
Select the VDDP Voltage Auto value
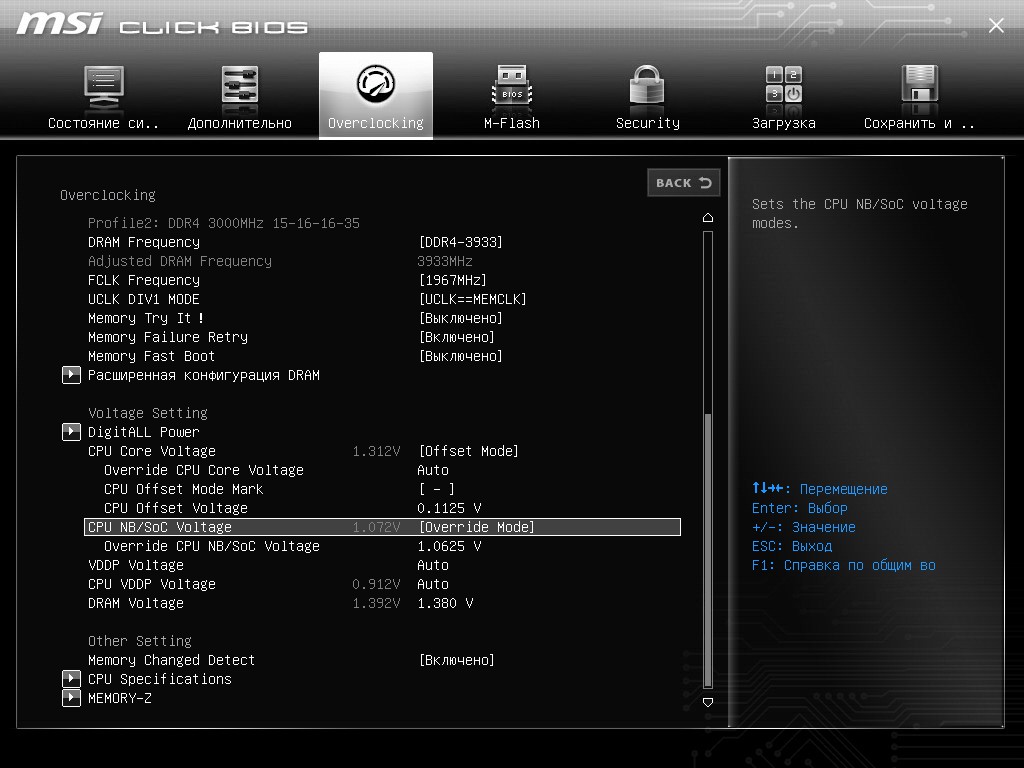[433, 565]
